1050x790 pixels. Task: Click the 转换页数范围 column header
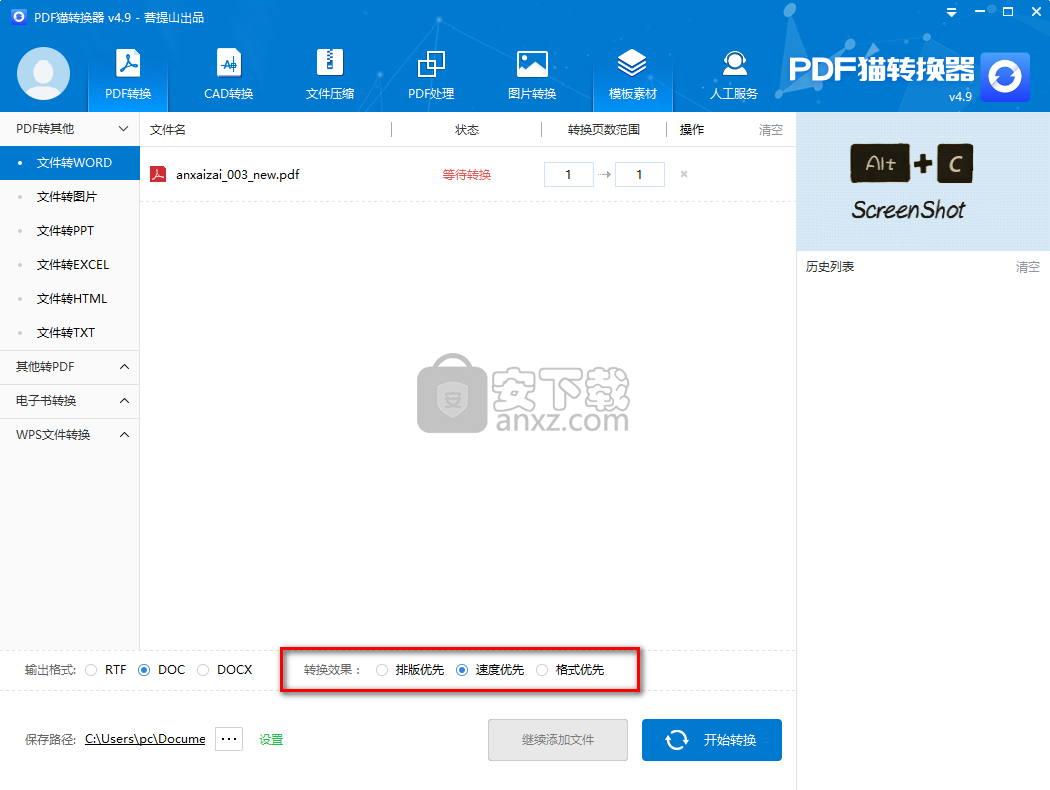point(603,130)
